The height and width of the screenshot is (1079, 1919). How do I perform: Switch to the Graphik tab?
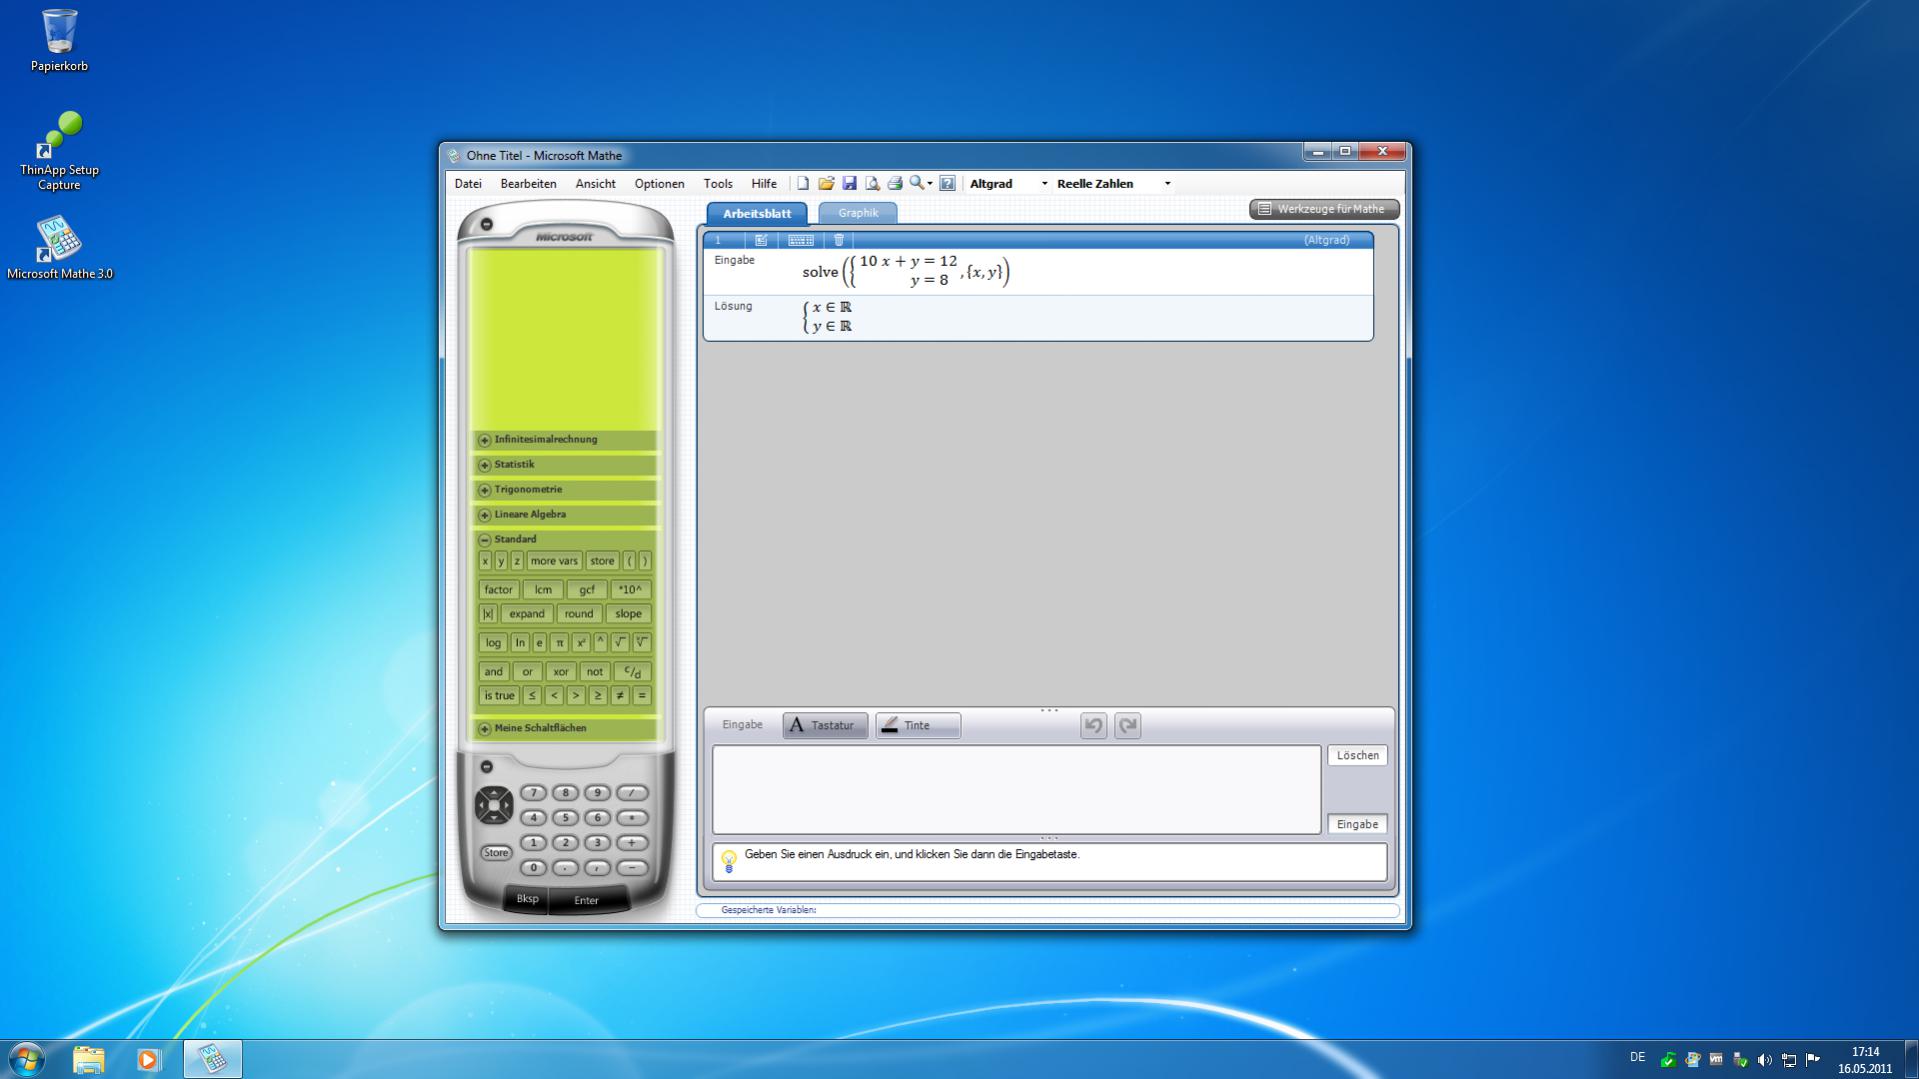(858, 213)
